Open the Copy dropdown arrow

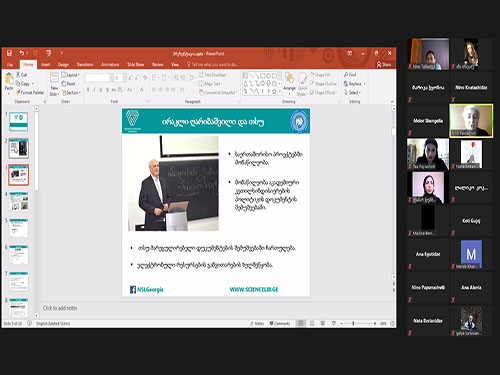coord(33,84)
